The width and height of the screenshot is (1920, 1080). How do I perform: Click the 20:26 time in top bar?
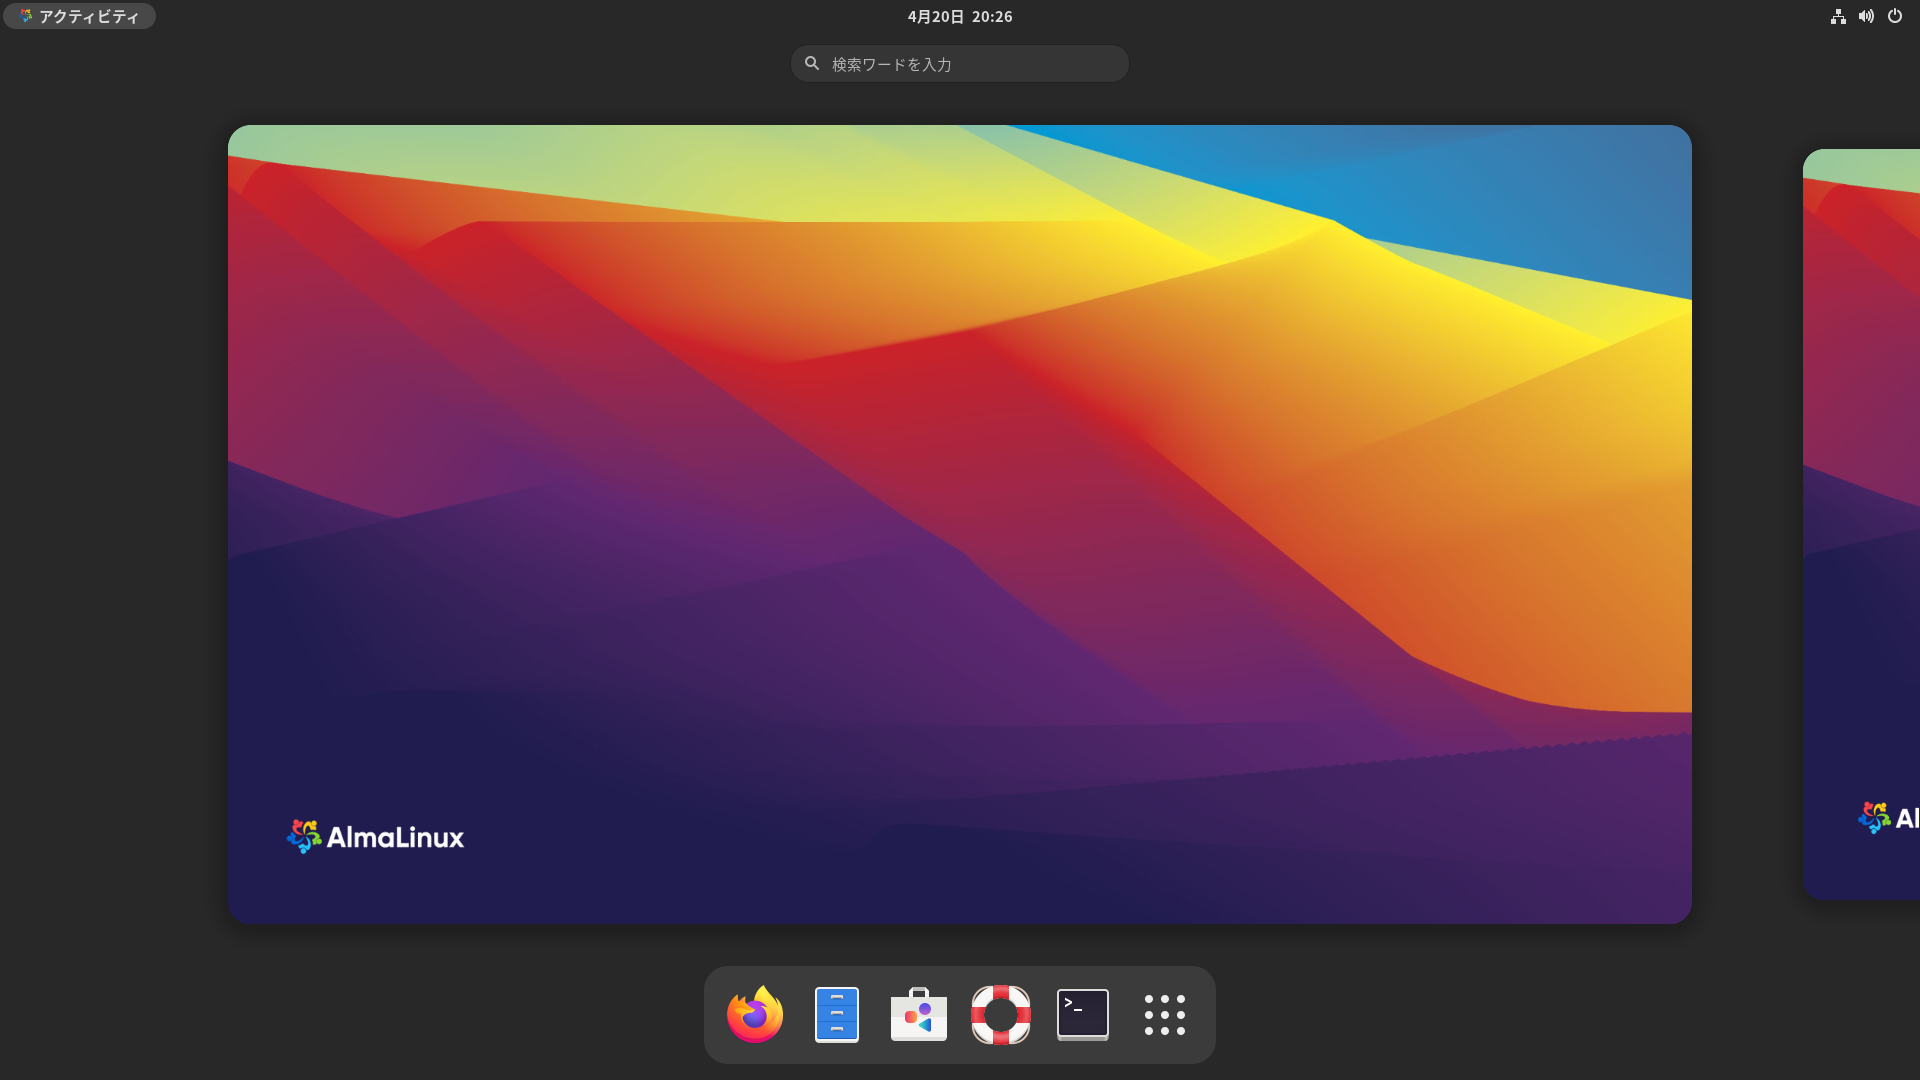tap(992, 16)
